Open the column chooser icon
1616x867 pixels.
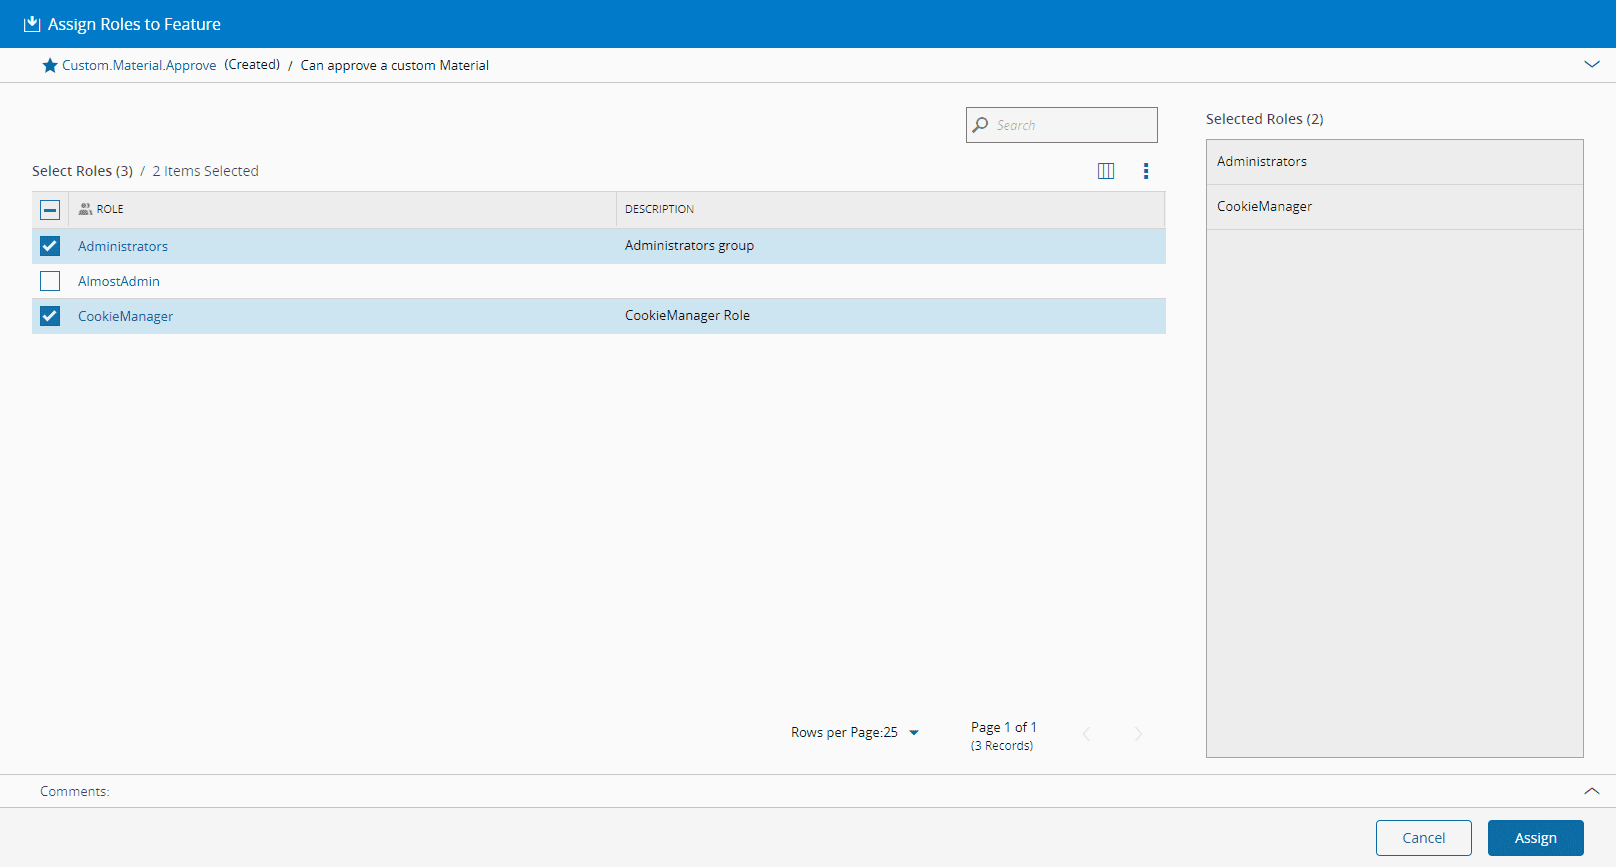click(1106, 171)
